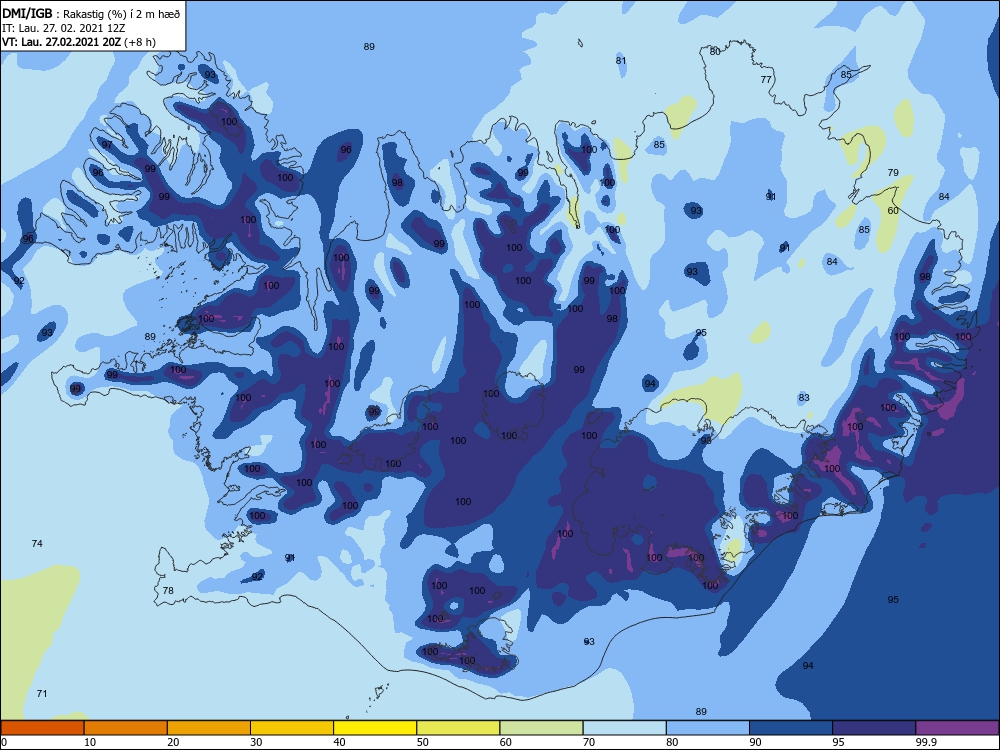1000x750 pixels.
Task: Click the 'DMI/IGB : Rakastig (%) í 2 m hæð' title
Action: pyautogui.click(x=91, y=13)
